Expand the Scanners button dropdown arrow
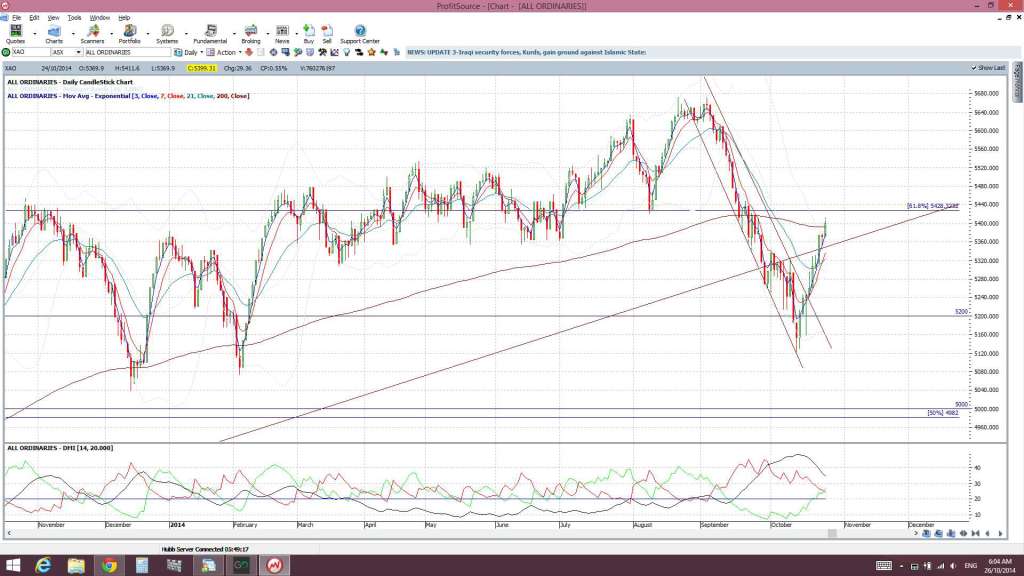The width and height of the screenshot is (1024, 576). [x=112, y=34]
